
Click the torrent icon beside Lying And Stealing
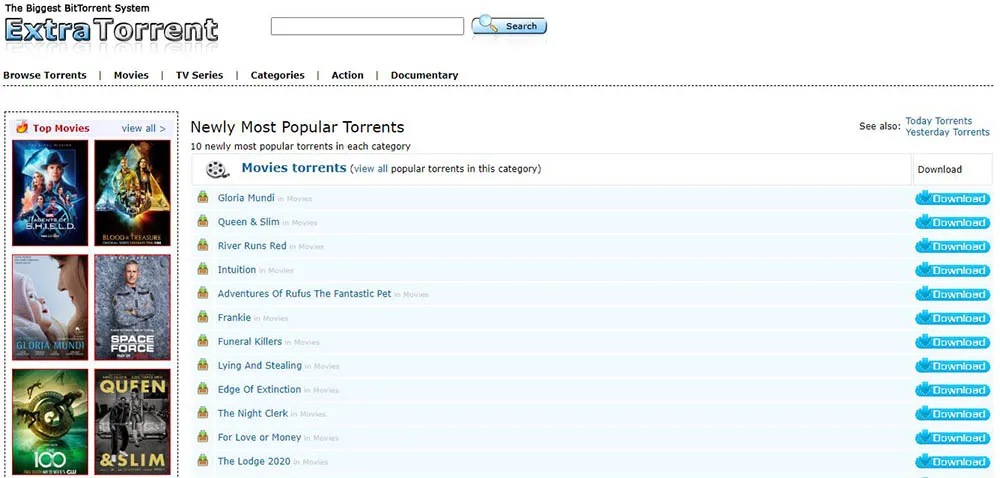point(203,365)
